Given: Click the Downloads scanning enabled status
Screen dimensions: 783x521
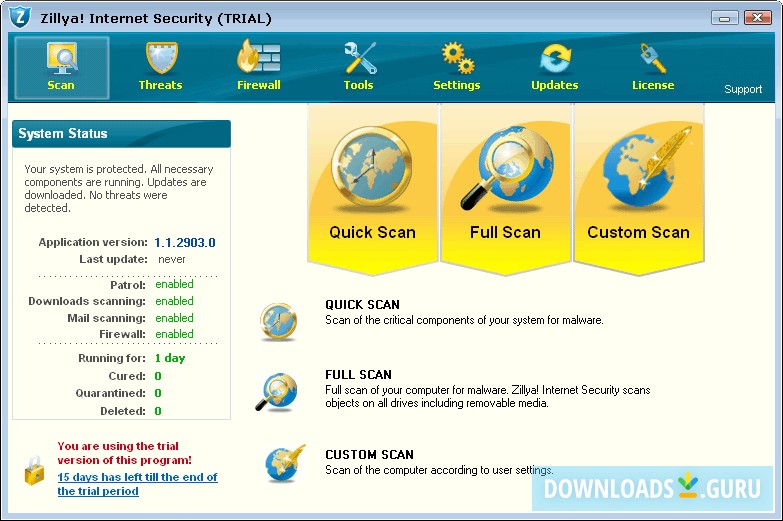Looking at the screenshot, I should pos(174,301).
